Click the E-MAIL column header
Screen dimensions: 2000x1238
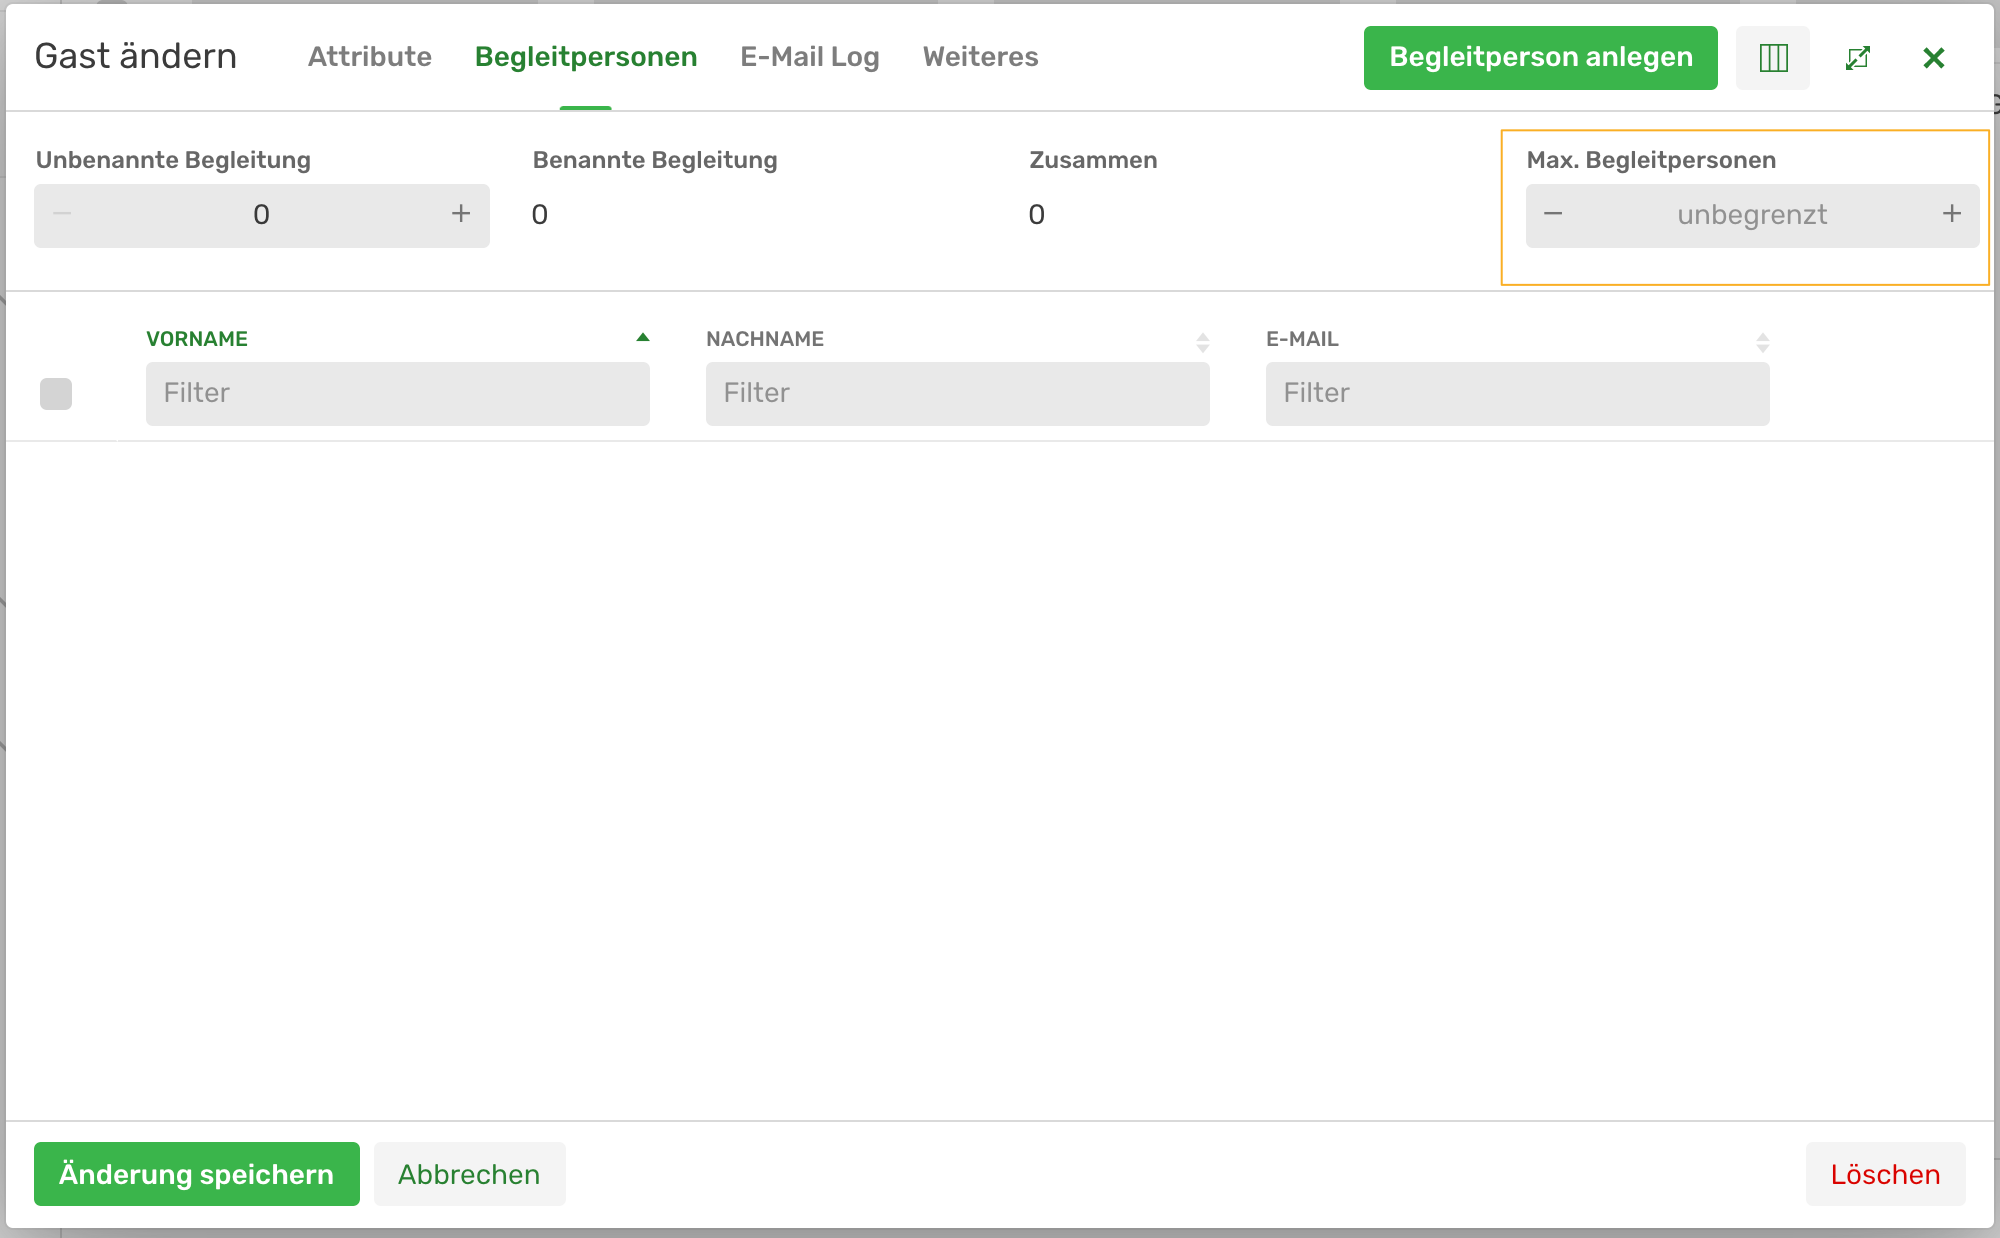click(x=1302, y=339)
